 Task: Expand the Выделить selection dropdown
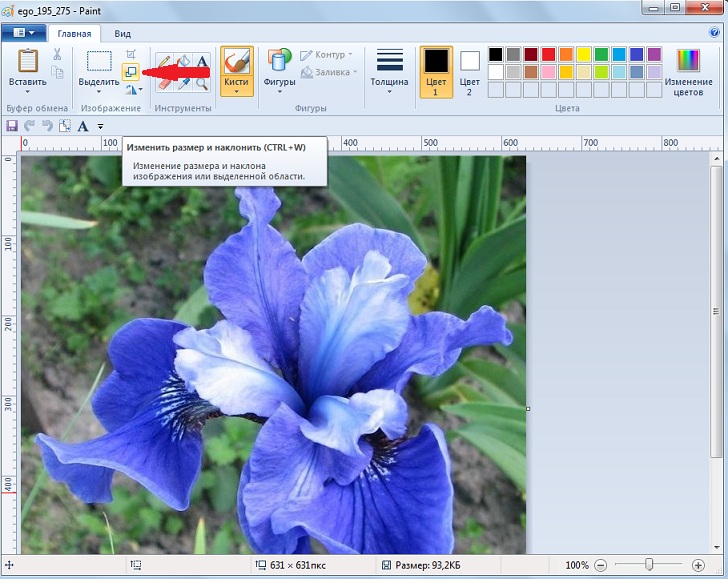point(99,91)
